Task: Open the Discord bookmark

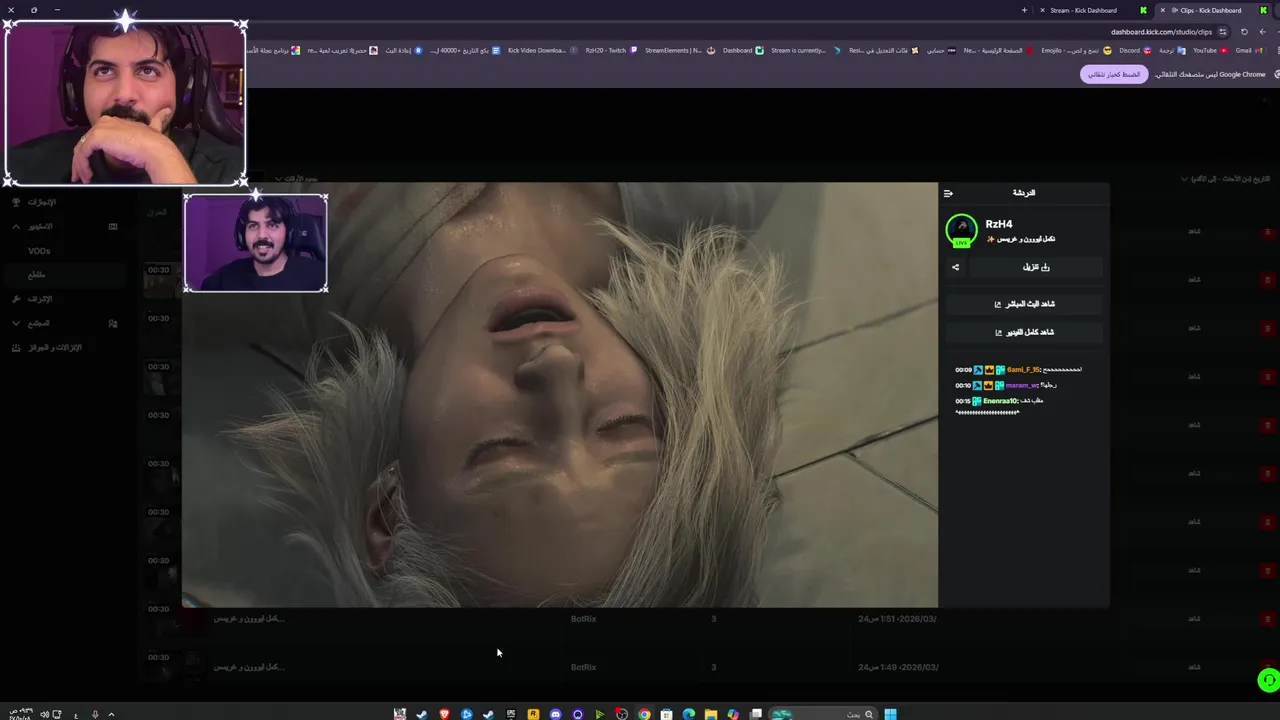Action: pyautogui.click(x=1134, y=50)
